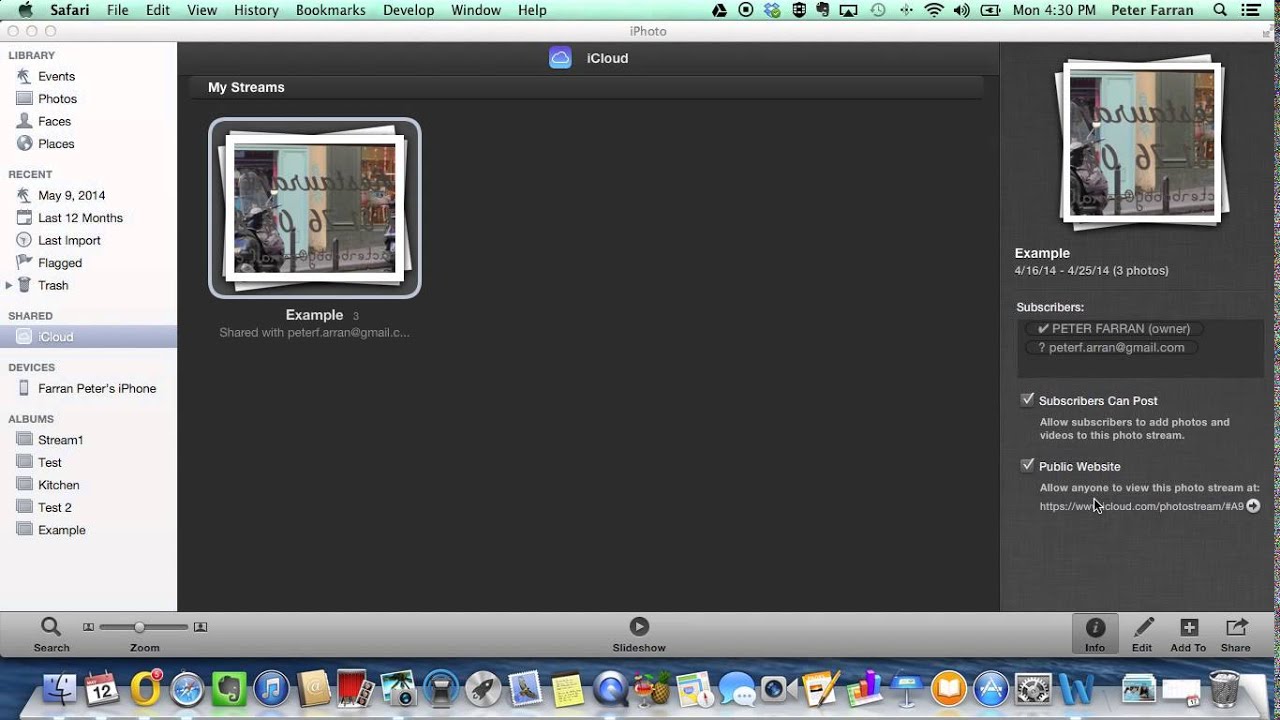Expand the Trash disclosure triangle
This screenshot has height=720, width=1280.
click(x=9, y=285)
